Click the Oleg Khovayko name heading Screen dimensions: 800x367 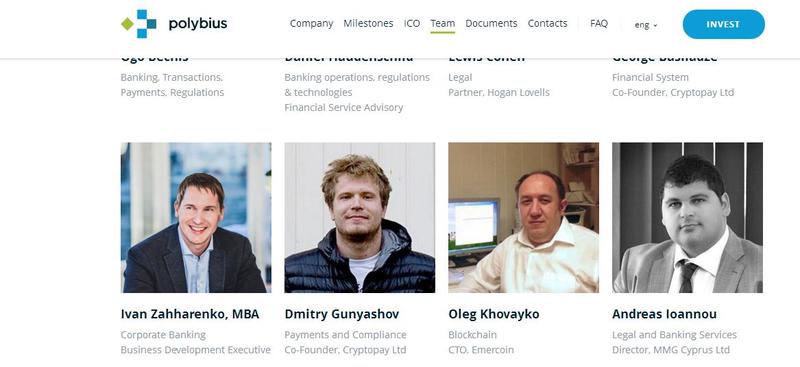click(494, 314)
